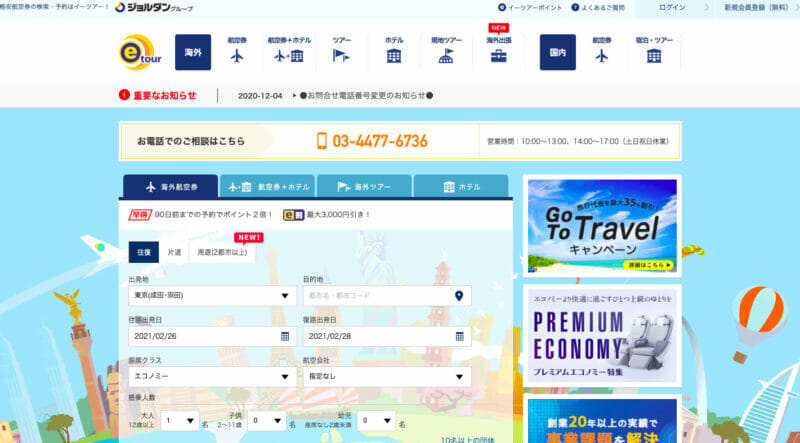Image resolution: width=800 pixels, height=443 pixels.
Task: Switch to the 海外航空券 search tab
Action: point(170,187)
